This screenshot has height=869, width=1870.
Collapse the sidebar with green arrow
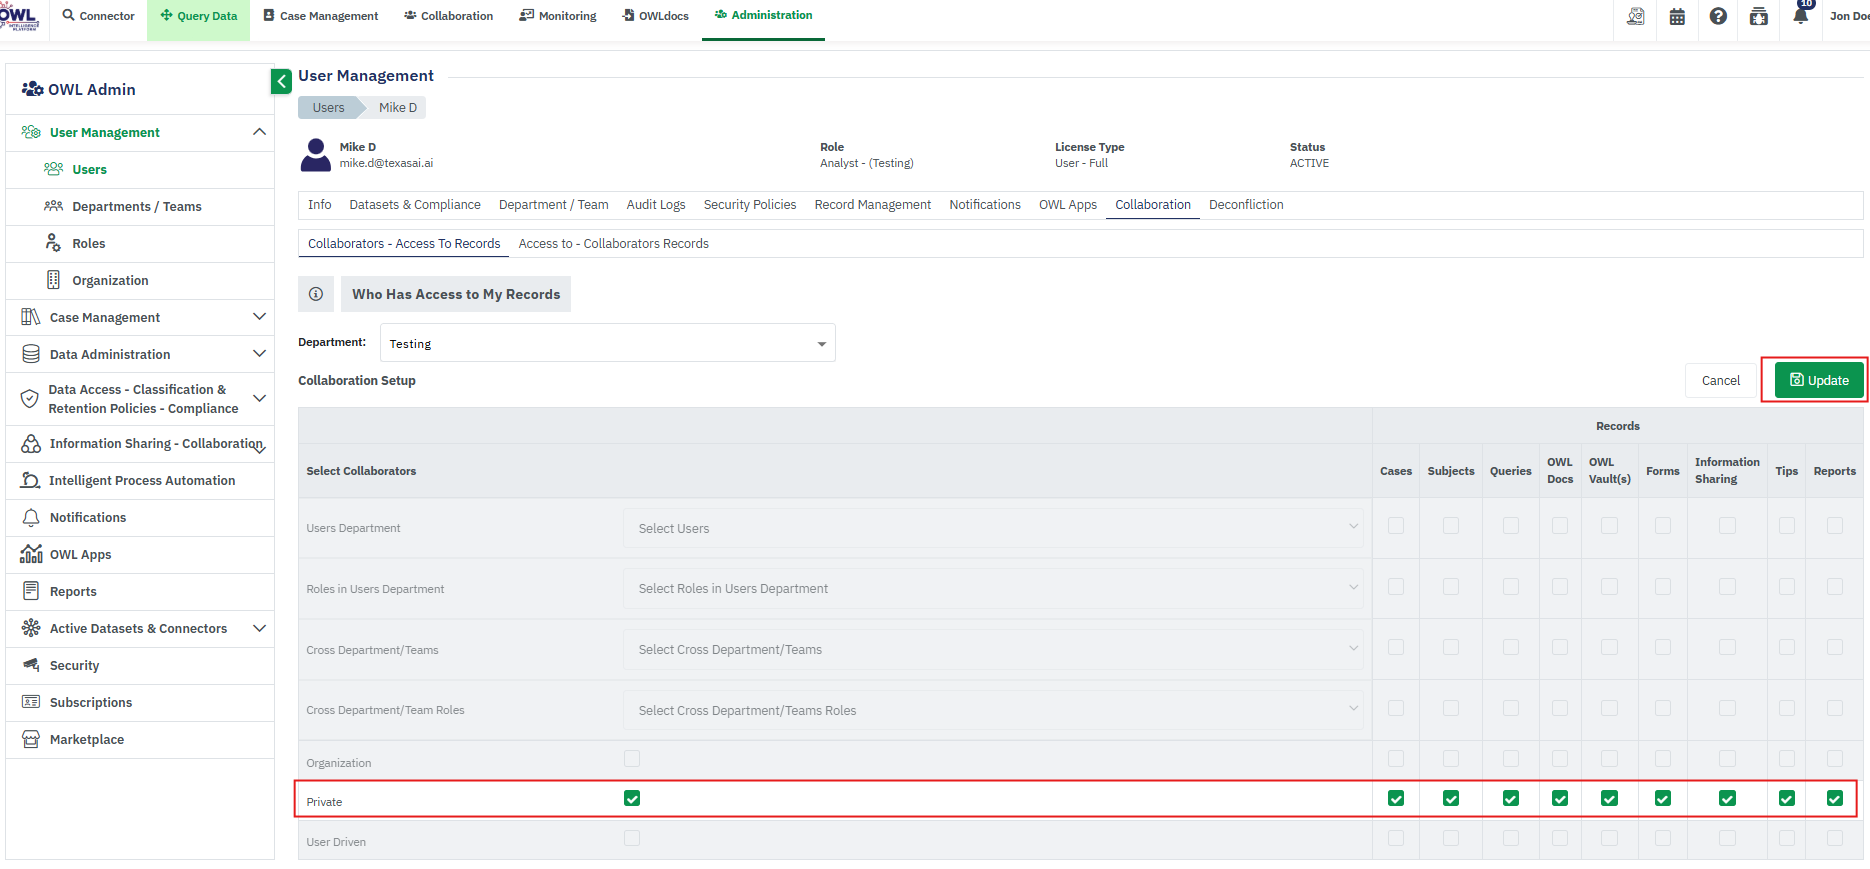click(281, 81)
